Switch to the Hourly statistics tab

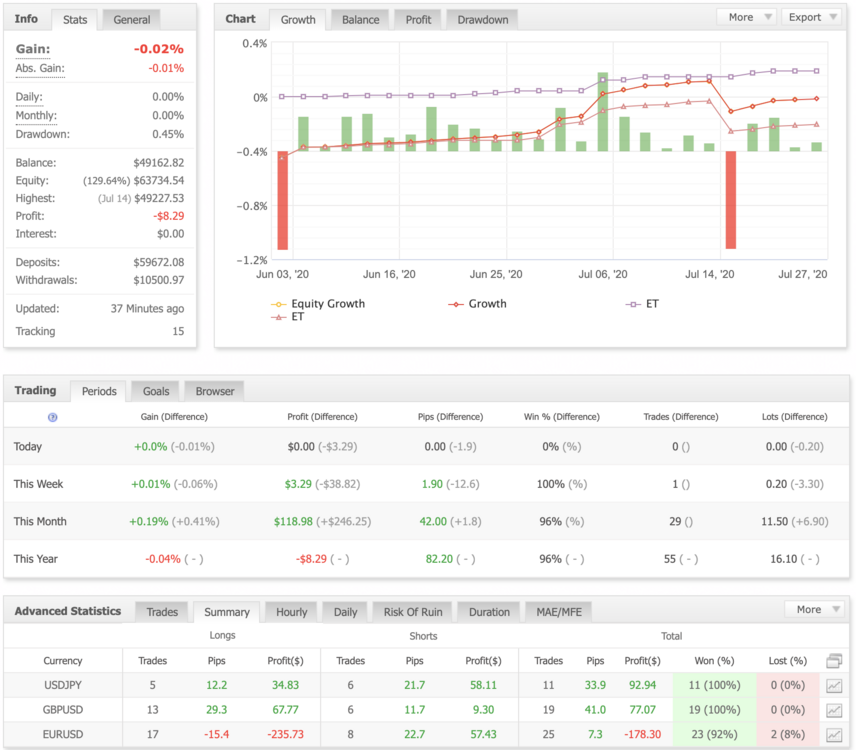pyautogui.click(x=292, y=612)
